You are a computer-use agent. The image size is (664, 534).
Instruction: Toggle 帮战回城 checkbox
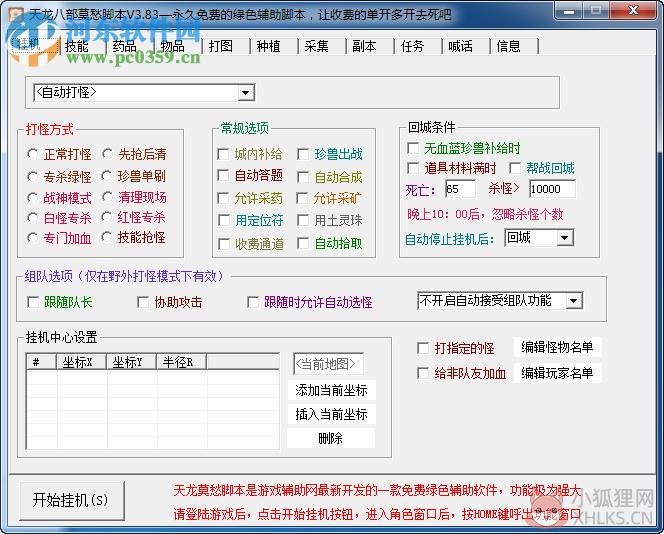515,168
